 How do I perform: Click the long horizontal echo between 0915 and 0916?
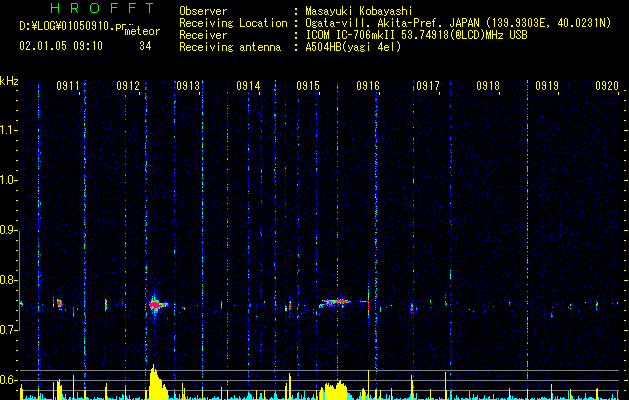click(x=335, y=302)
